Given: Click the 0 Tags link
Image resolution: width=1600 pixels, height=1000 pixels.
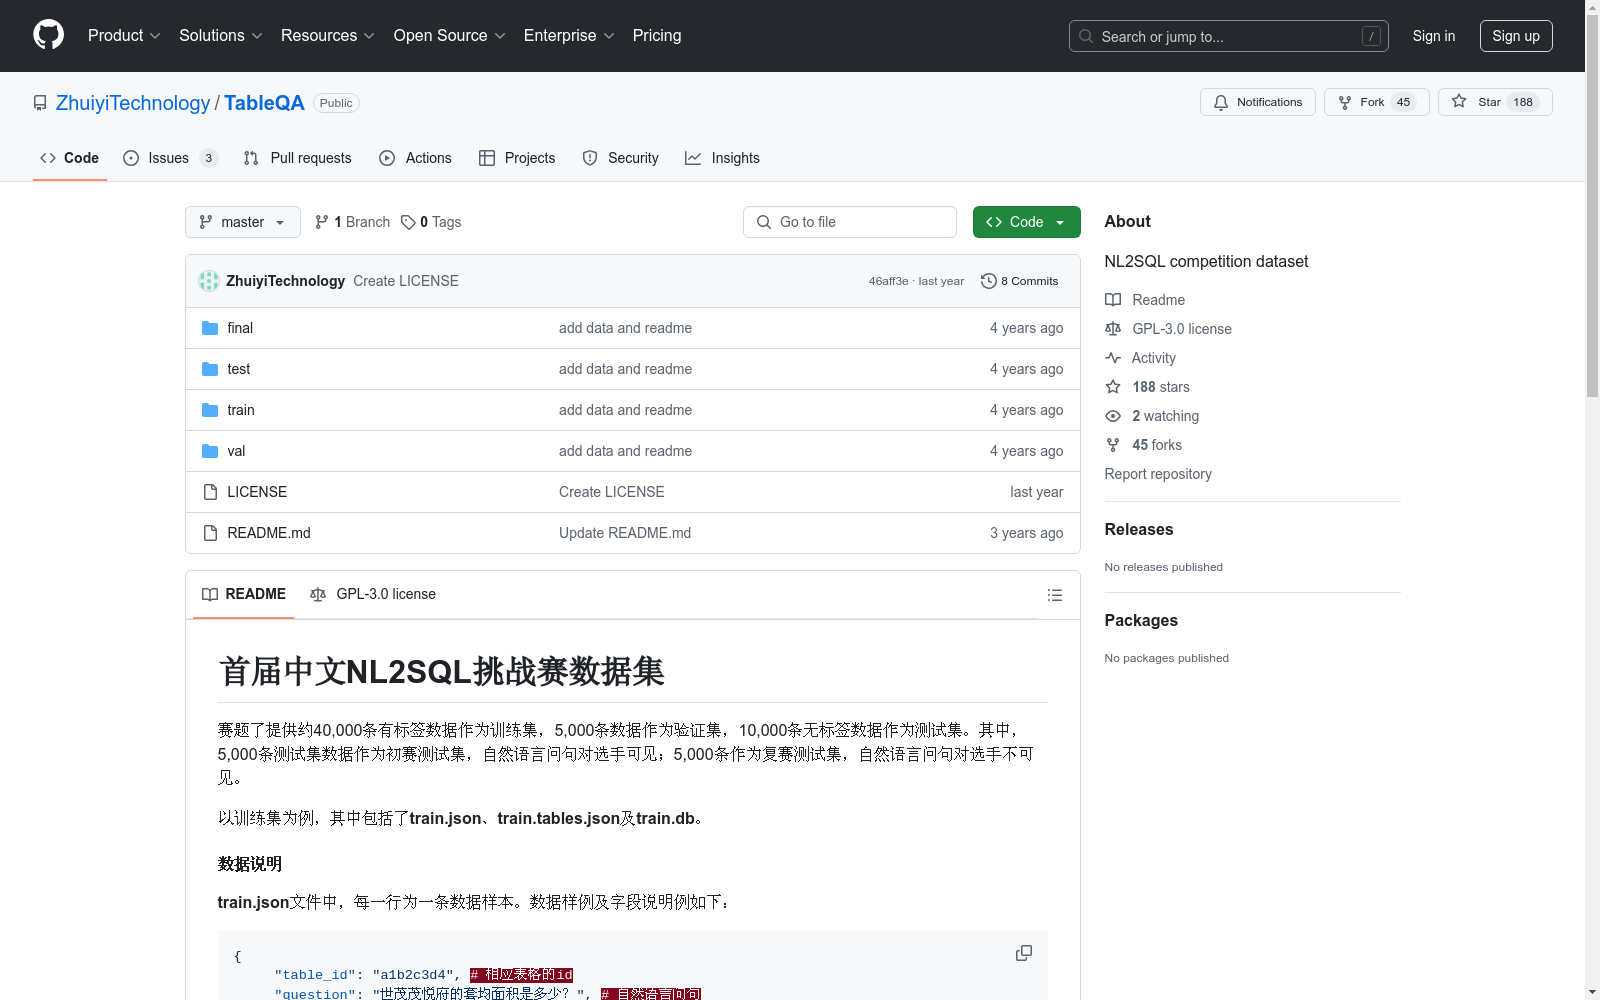Looking at the screenshot, I should (x=431, y=222).
